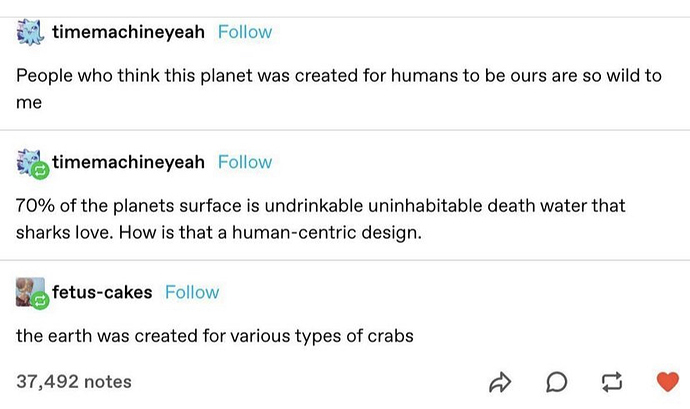Open the fetus-cakes avatar picture
Image resolution: width=690 pixels, height=409 pixels.
click(x=29, y=290)
